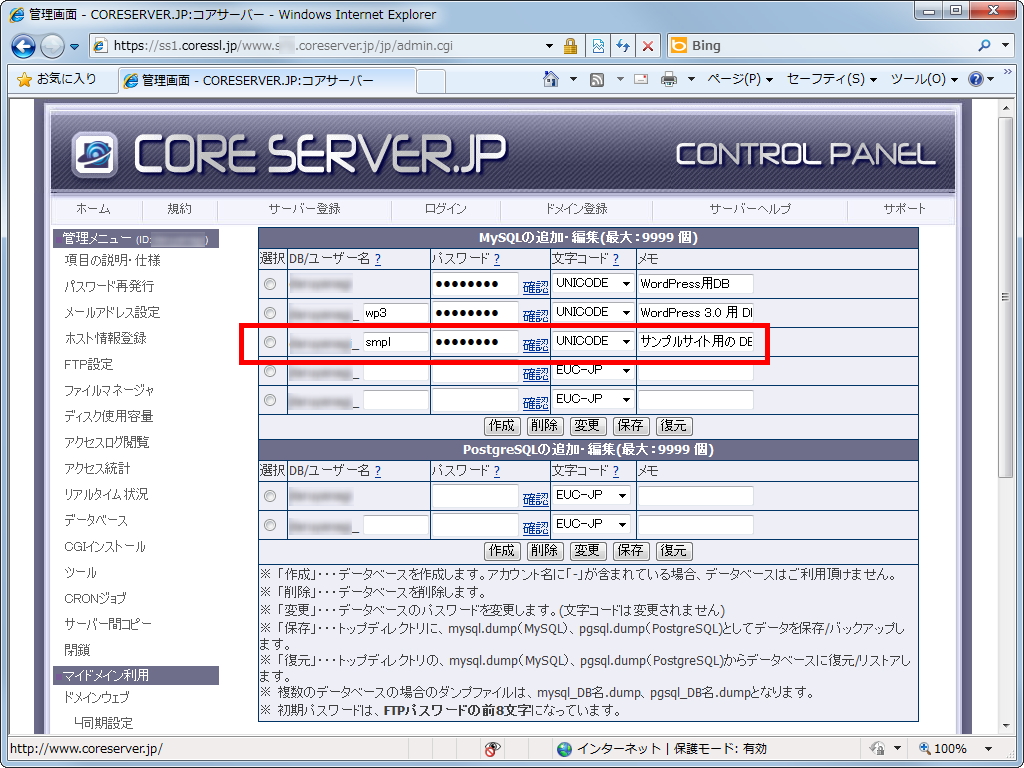
Task: Click the Print icon
Action: [x=669, y=79]
